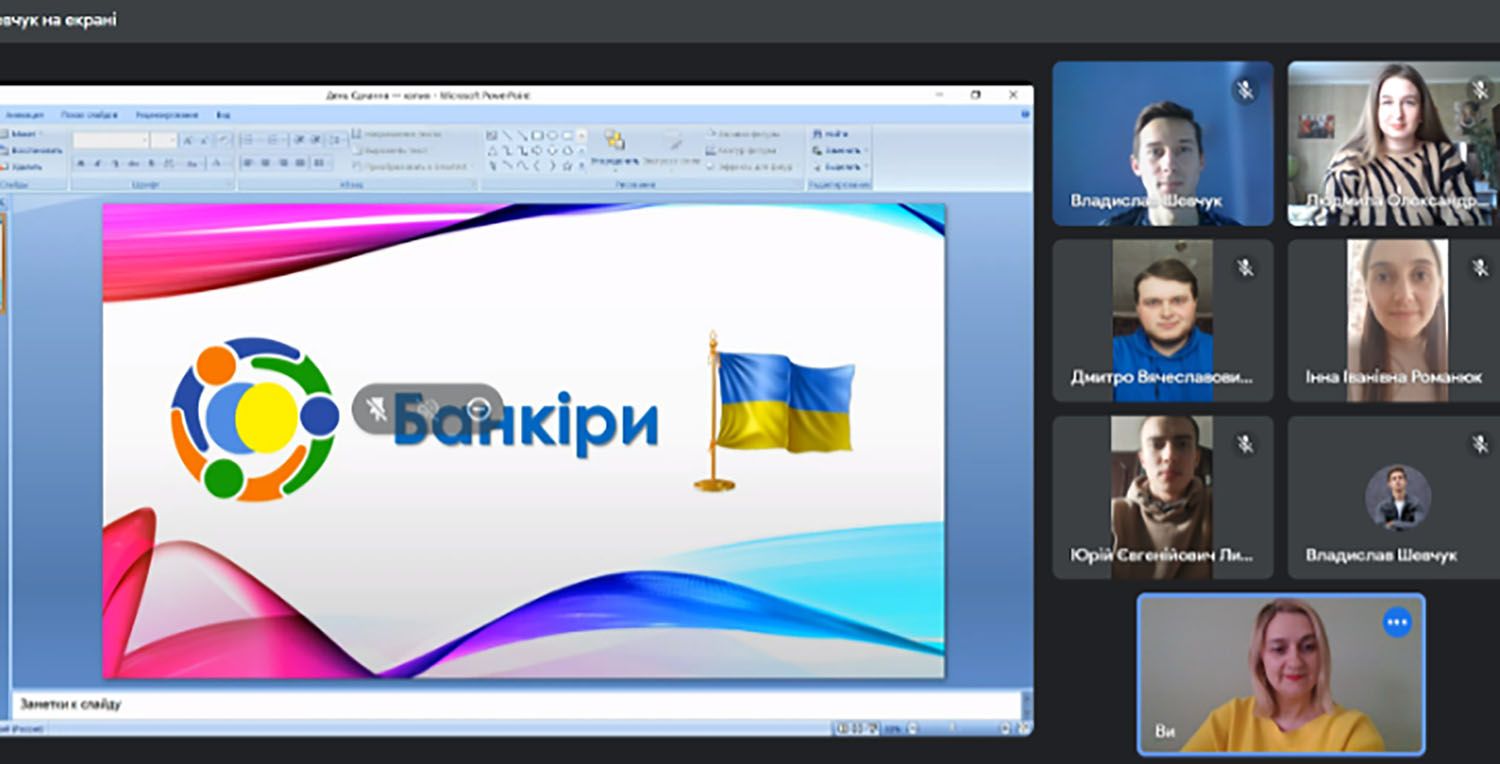Screen dimensions: 1500x764
Task: Open the font name combo box
Action: pos(110,140)
